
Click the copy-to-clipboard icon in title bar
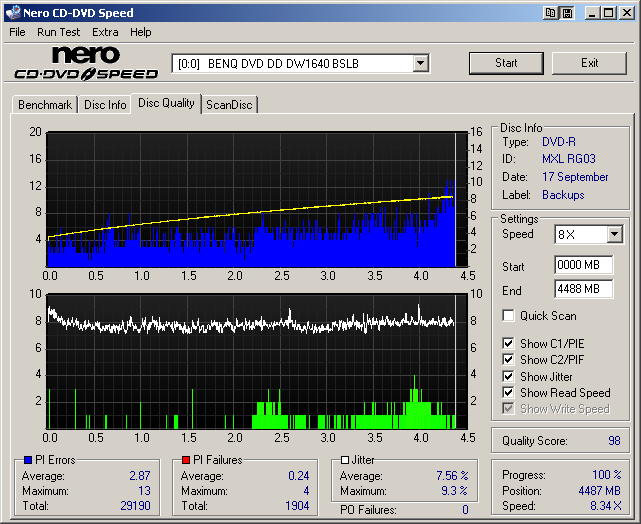point(551,13)
